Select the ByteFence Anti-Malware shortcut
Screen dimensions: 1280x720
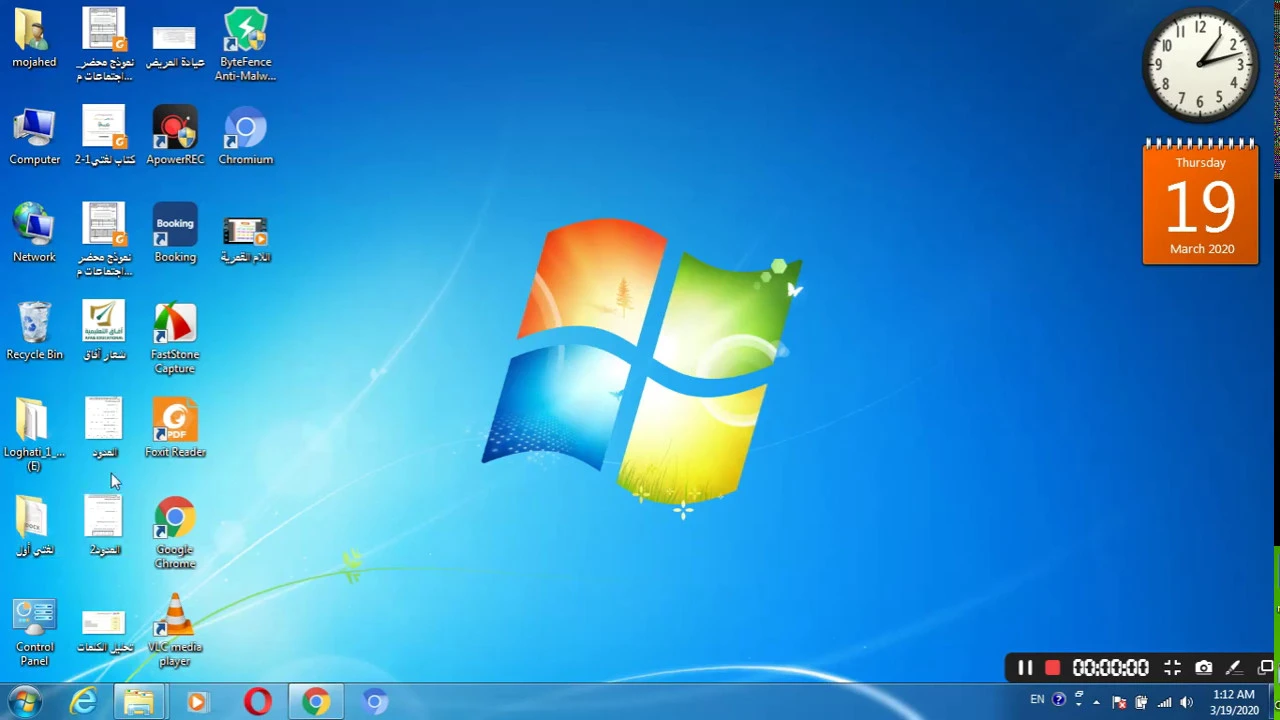(245, 45)
